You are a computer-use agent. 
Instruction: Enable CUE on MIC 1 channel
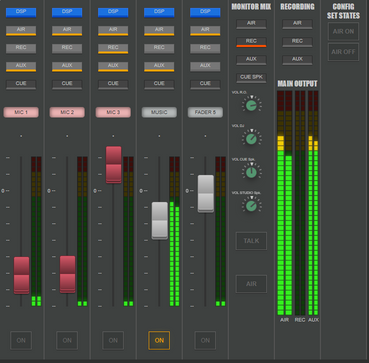(x=21, y=84)
